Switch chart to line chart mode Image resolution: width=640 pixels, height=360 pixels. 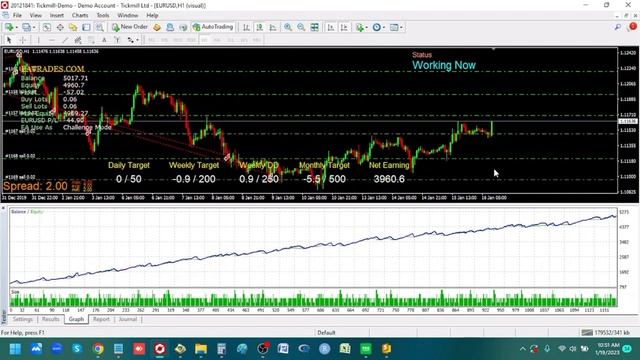click(x=273, y=27)
